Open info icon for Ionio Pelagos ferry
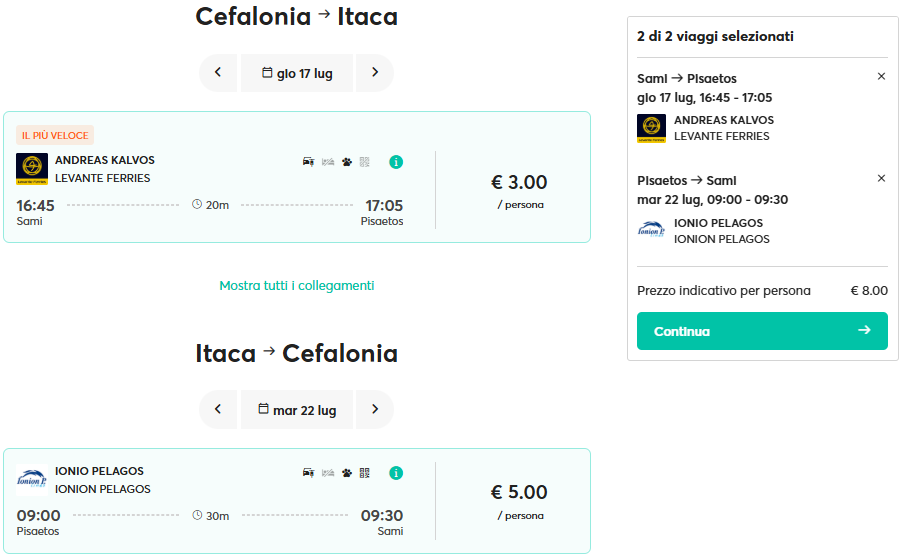 [396, 473]
